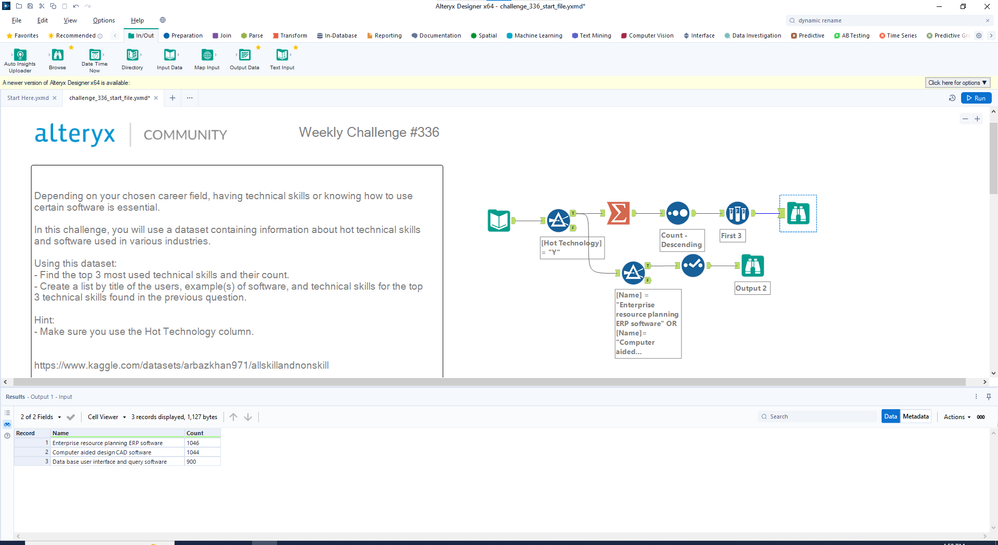
Task: Click the Sort node labeled Count - Descending
Action: (x=678, y=213)
